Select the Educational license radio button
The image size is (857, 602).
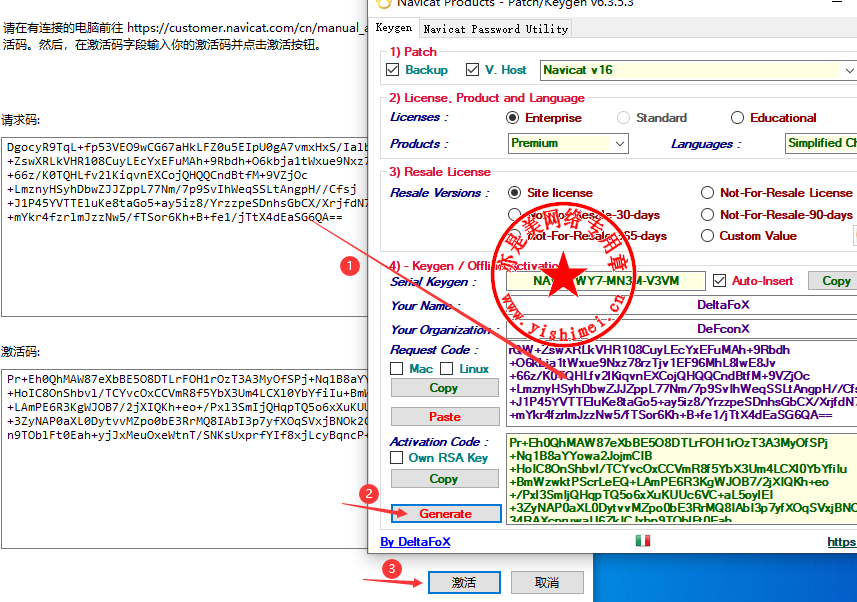point(737,118)
